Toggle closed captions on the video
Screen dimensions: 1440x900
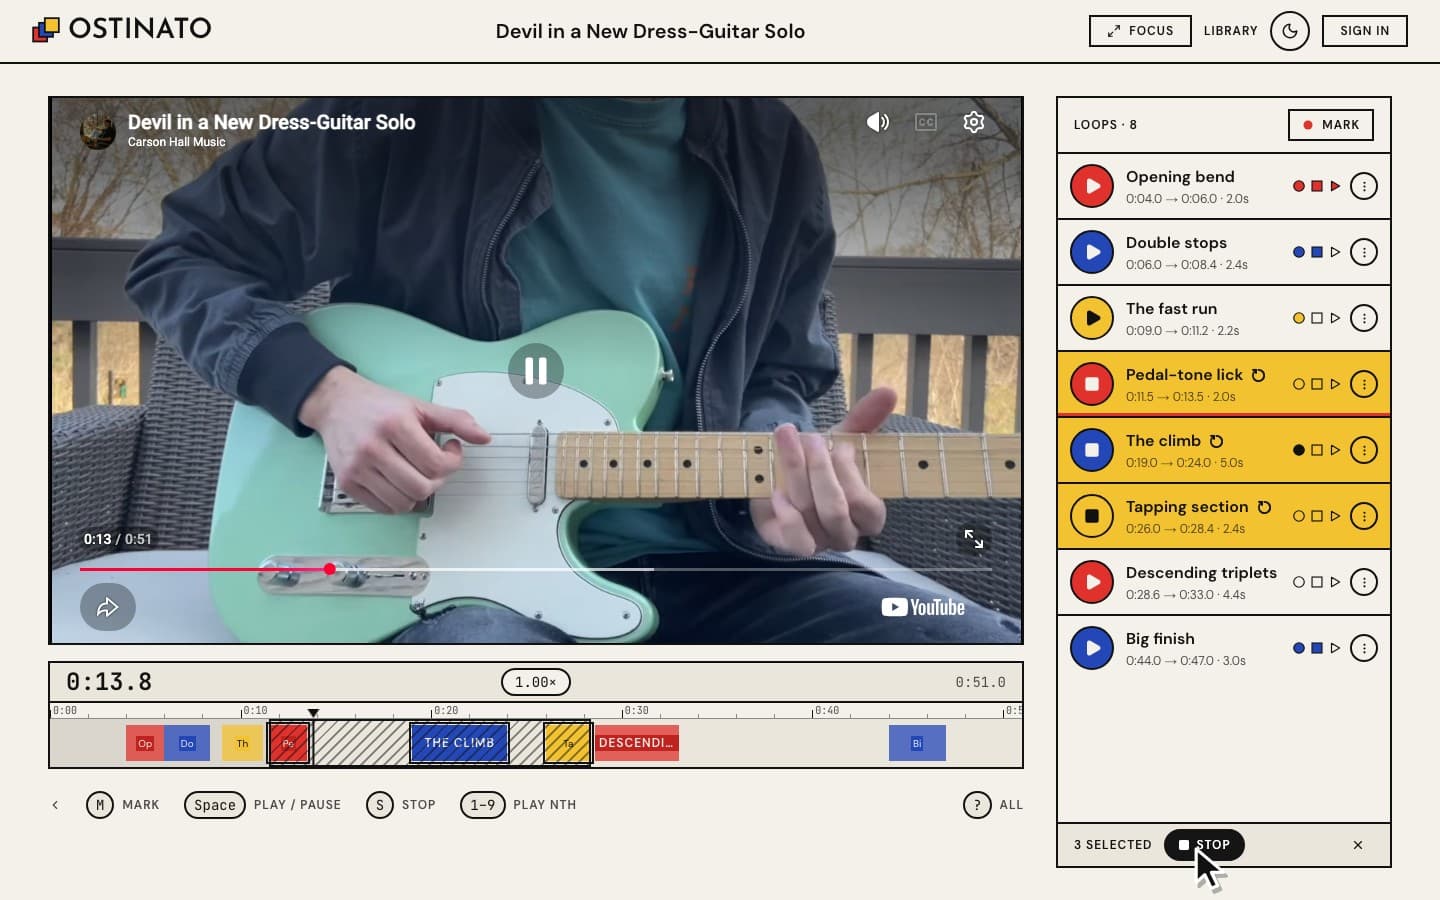(x=926, y=122)
